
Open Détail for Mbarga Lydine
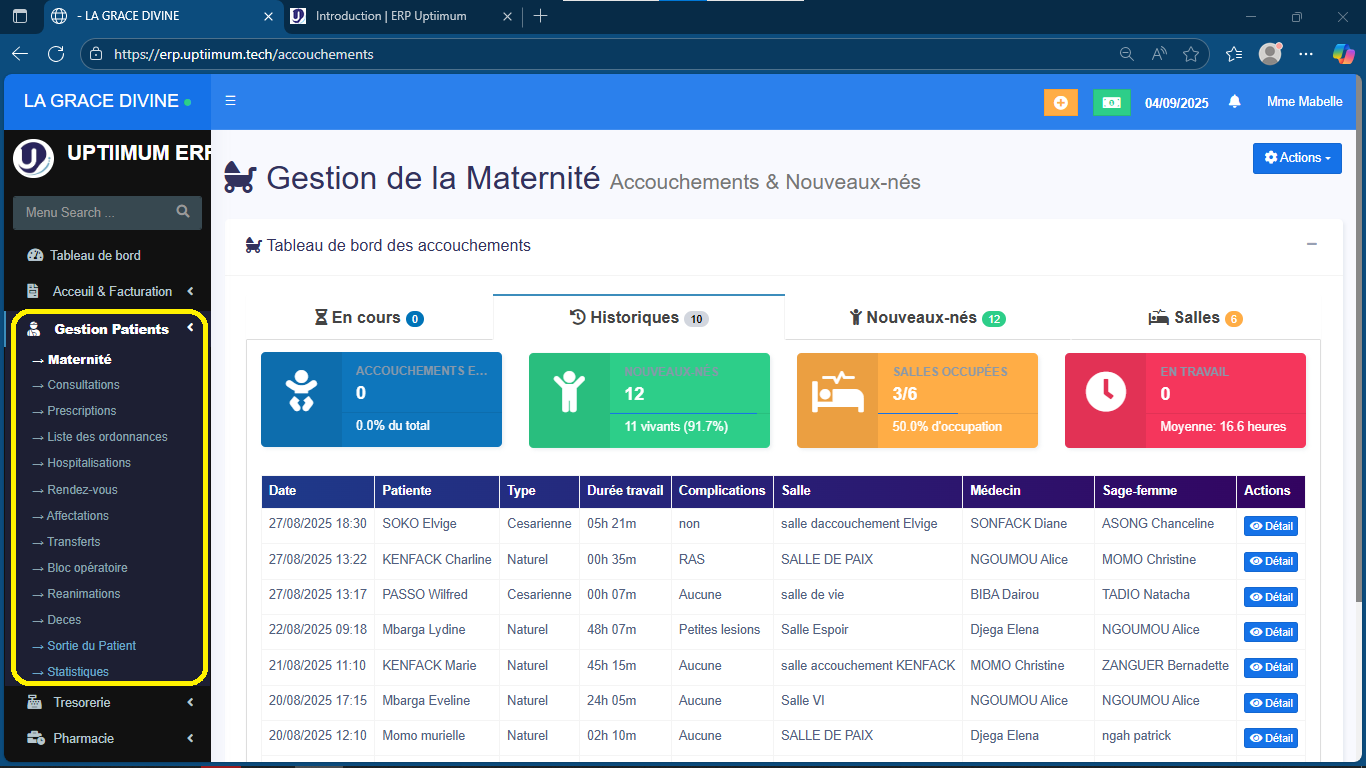pyautogui.click(x=1271, y=632)
